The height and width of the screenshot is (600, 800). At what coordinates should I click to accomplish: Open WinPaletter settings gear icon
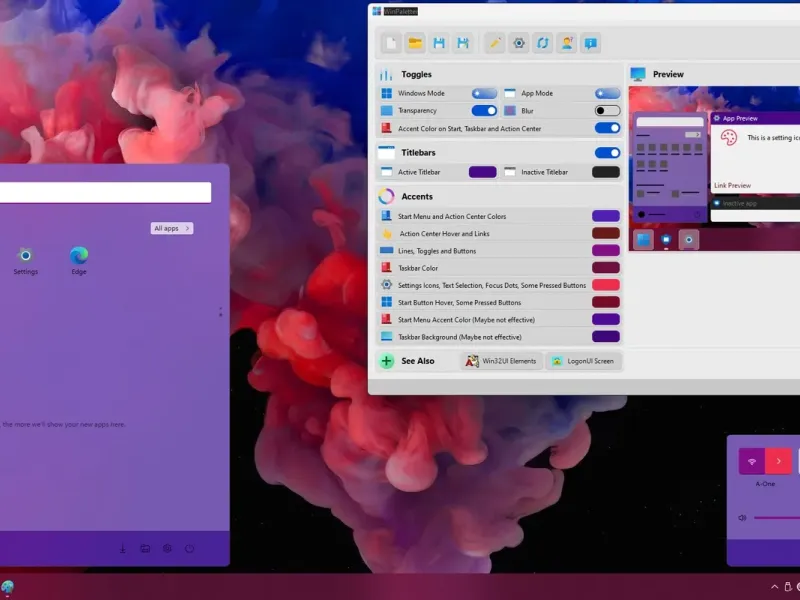pyautogui.click(x=519, y=43)
